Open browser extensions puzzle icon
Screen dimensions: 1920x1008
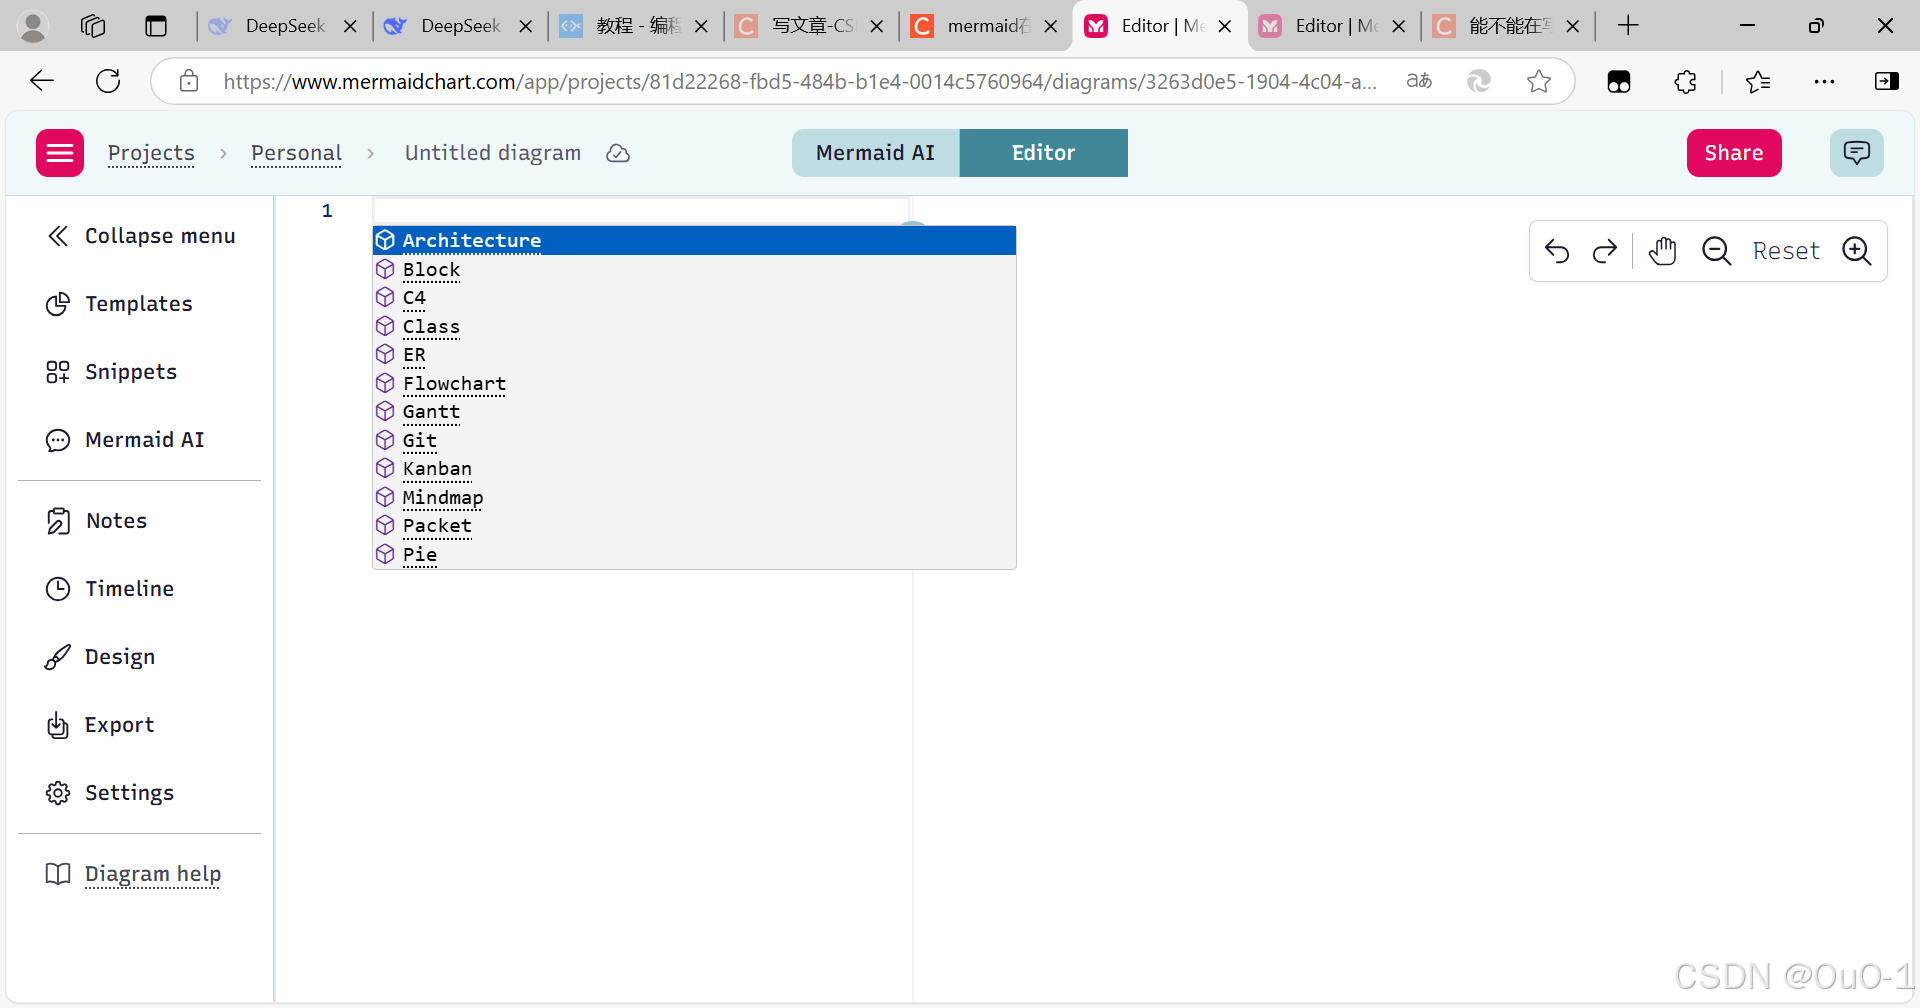[x=1686, y=81]
